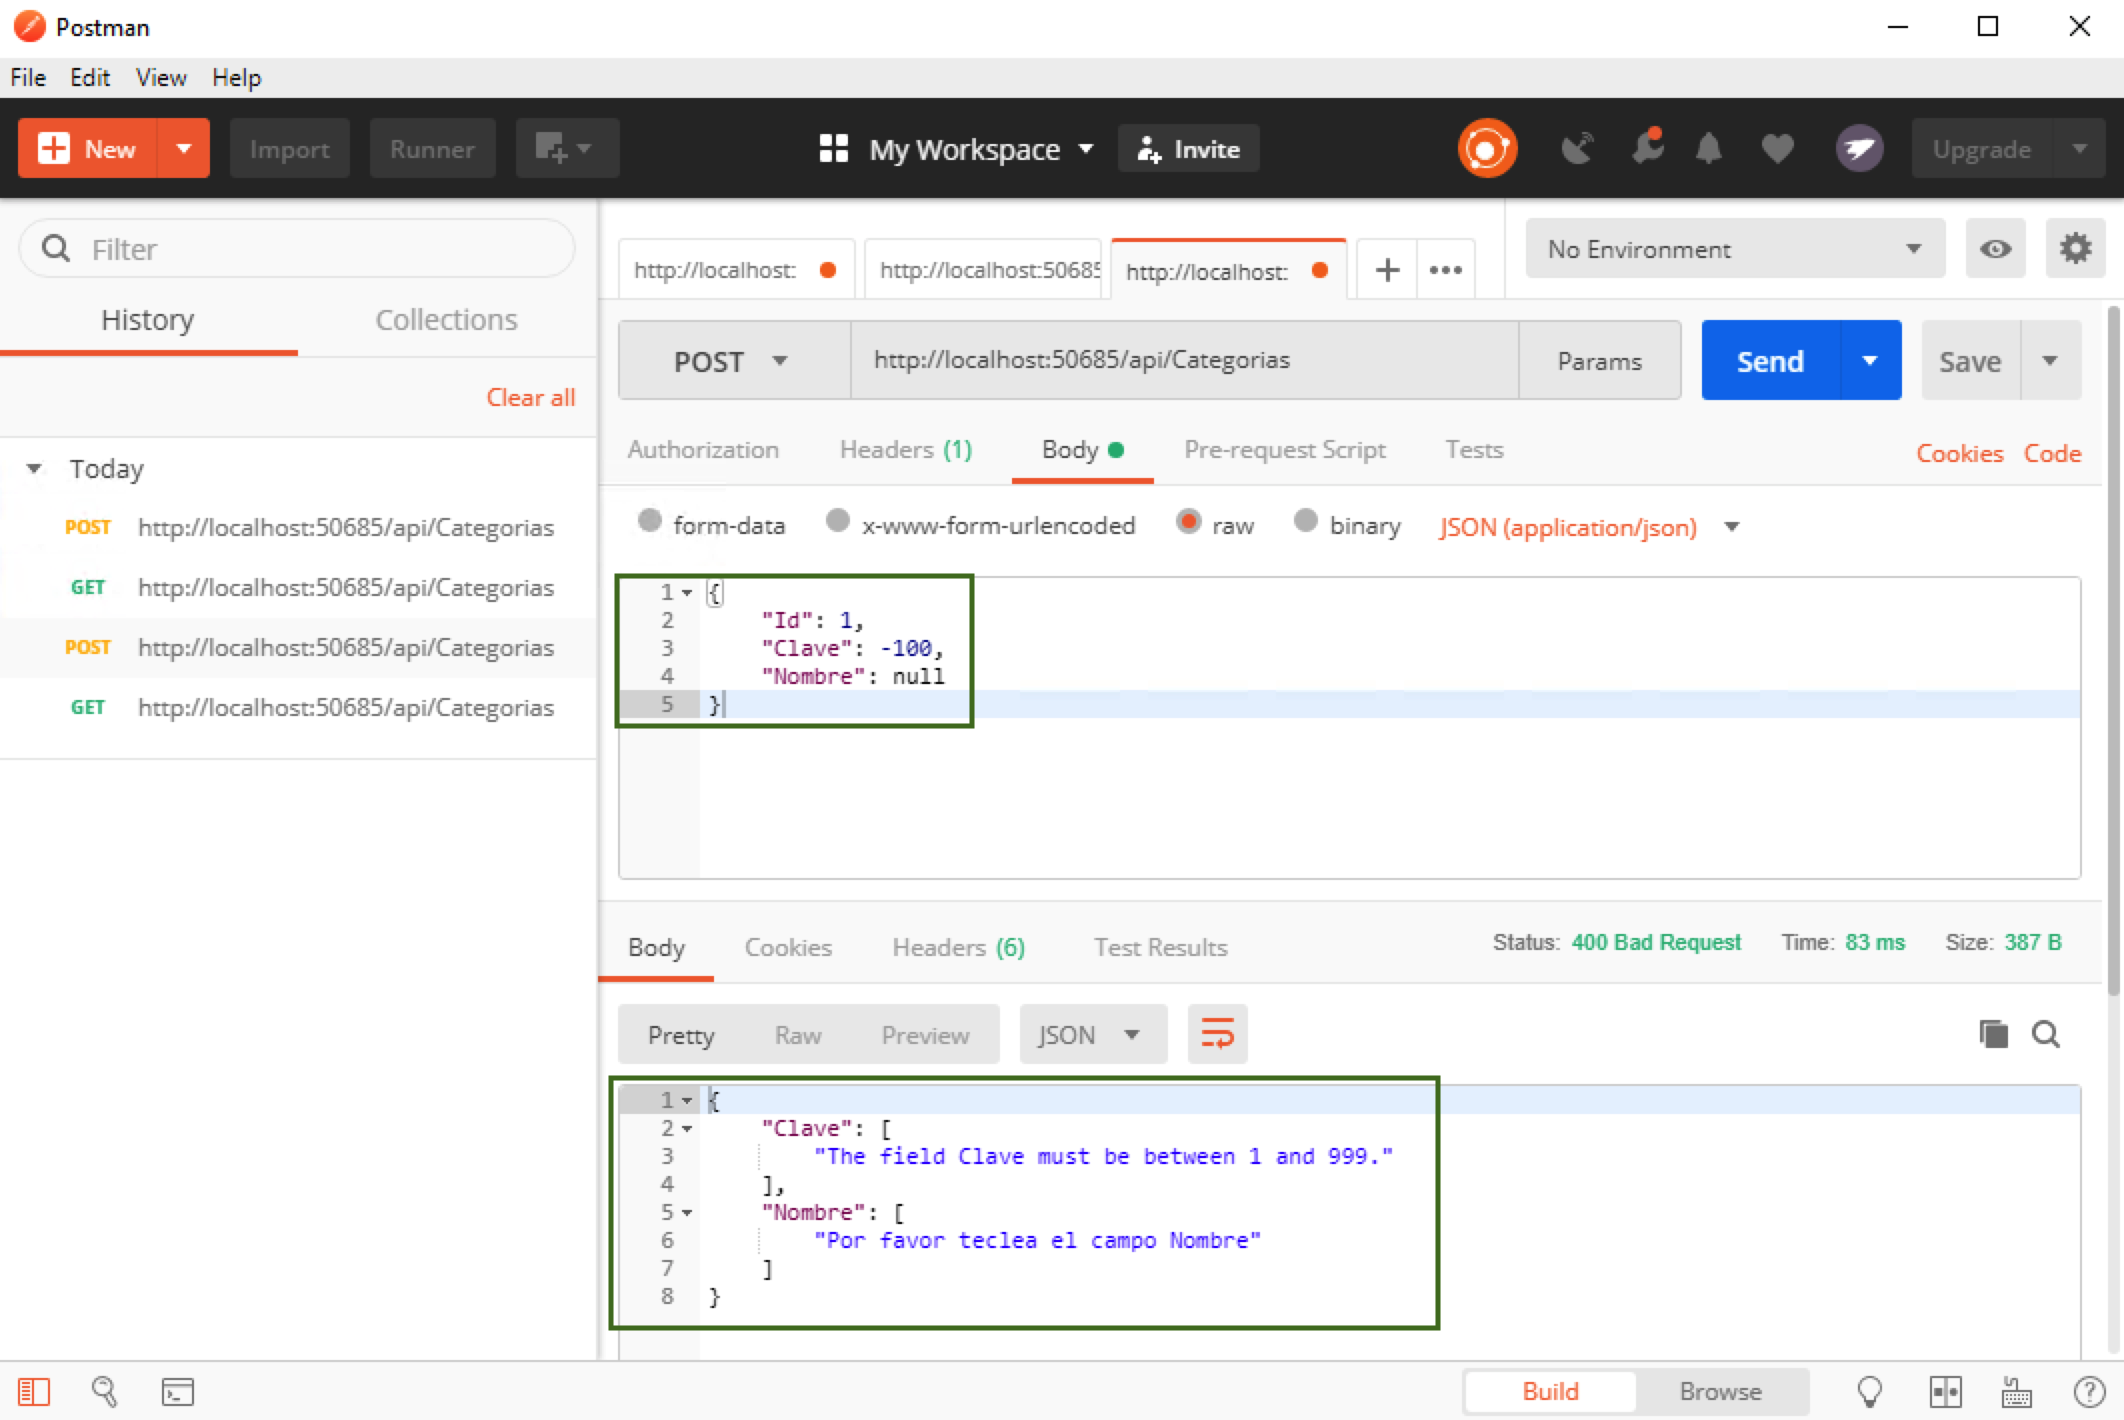2124x1420 pixels.
Task: Click the Send button to submit request
Action: [x=1772, y=361]
